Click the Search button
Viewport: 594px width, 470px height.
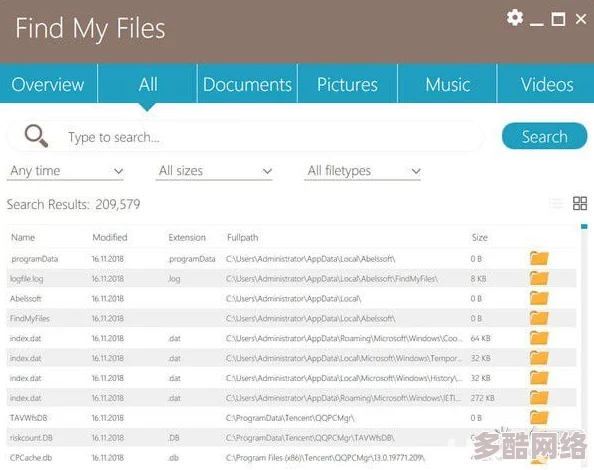544,136
